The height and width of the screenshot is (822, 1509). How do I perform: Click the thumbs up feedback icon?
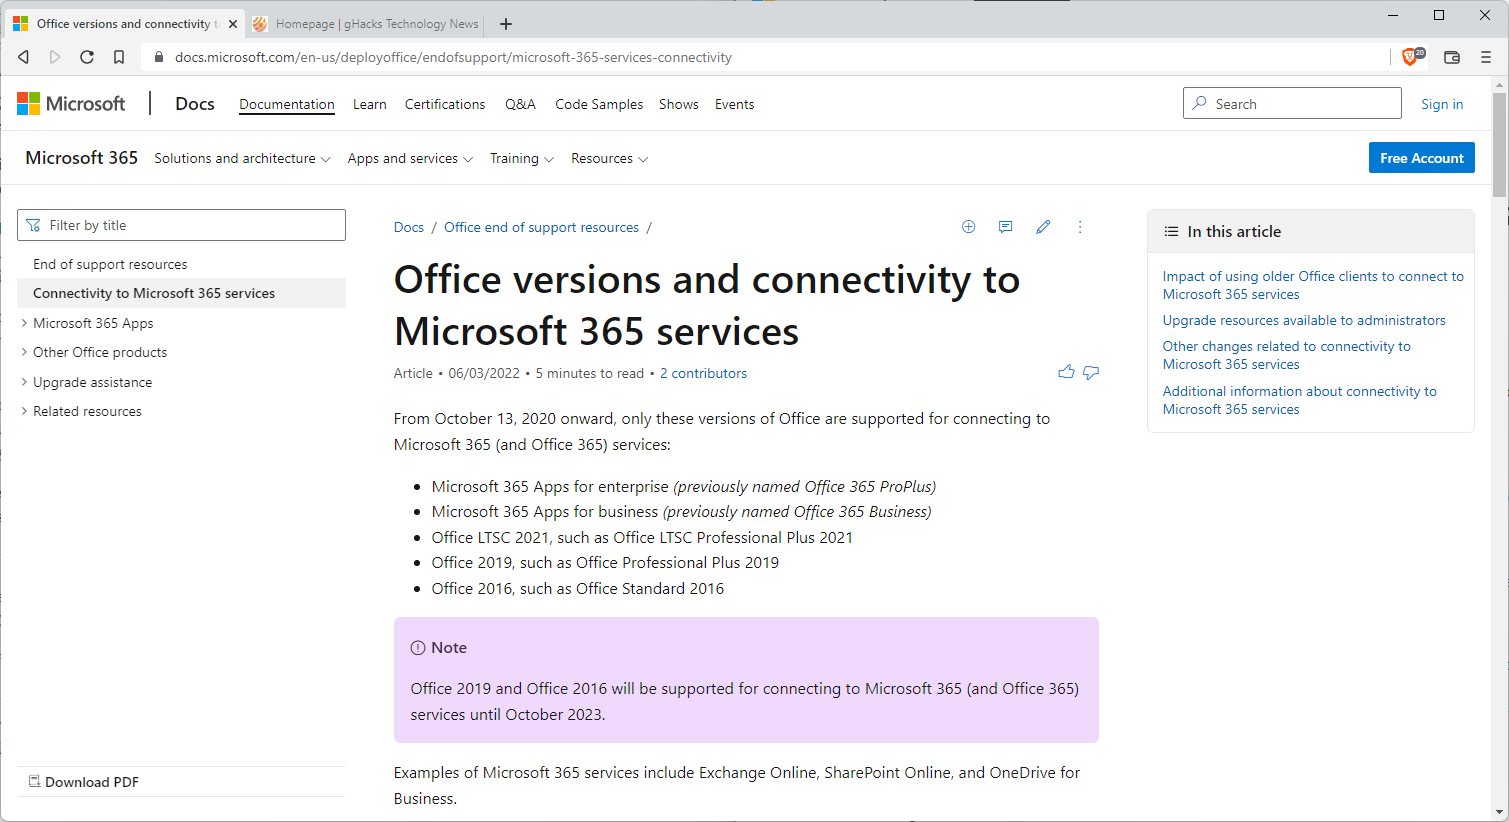tap(1066, 372)
